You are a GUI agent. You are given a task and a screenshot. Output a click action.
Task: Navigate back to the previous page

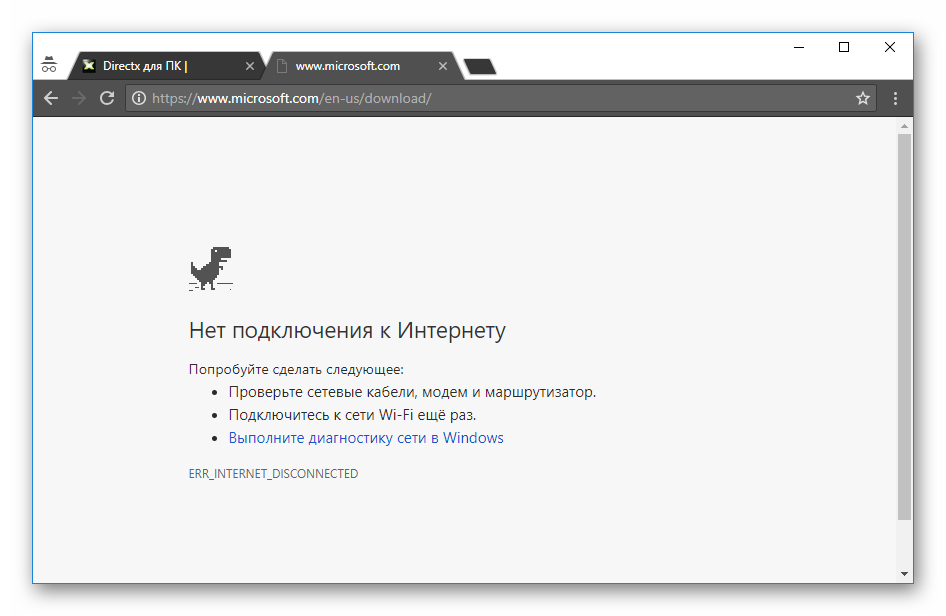click(50, 98)
